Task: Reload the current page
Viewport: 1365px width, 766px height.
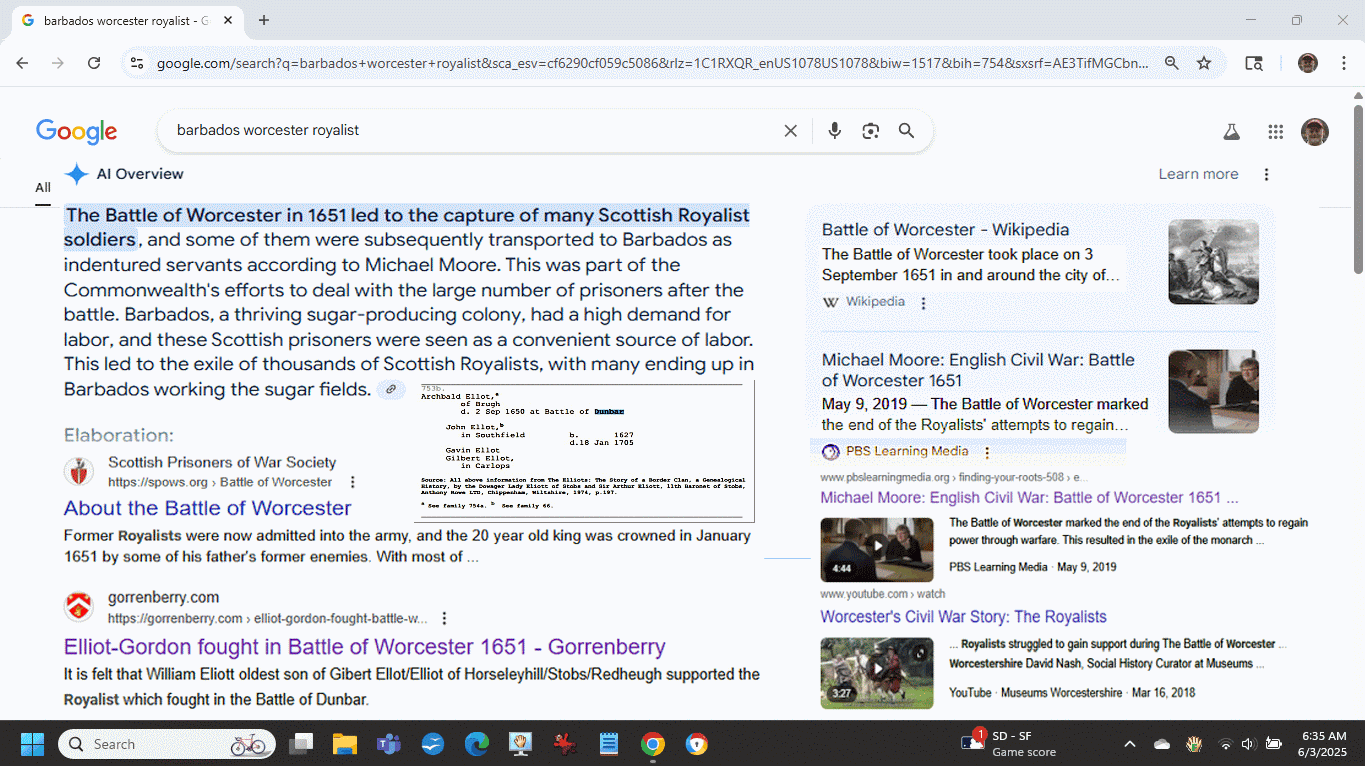Action: point(94,63)
